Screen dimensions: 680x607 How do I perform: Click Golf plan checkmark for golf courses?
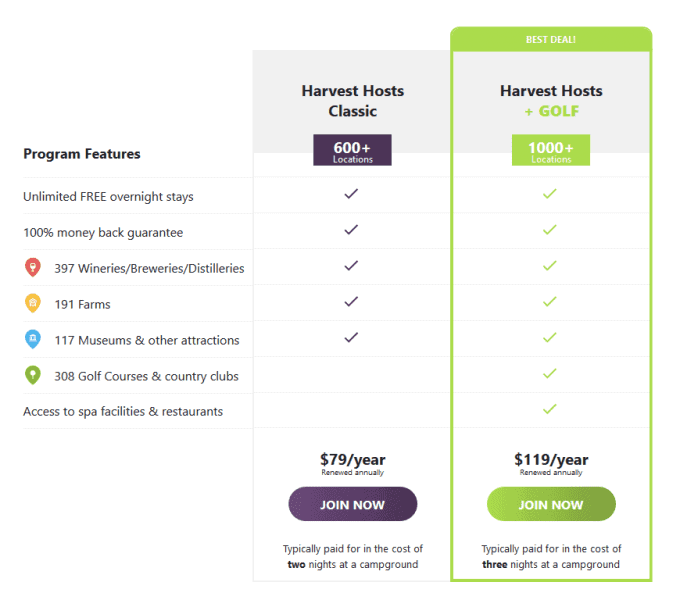point(550,373)
